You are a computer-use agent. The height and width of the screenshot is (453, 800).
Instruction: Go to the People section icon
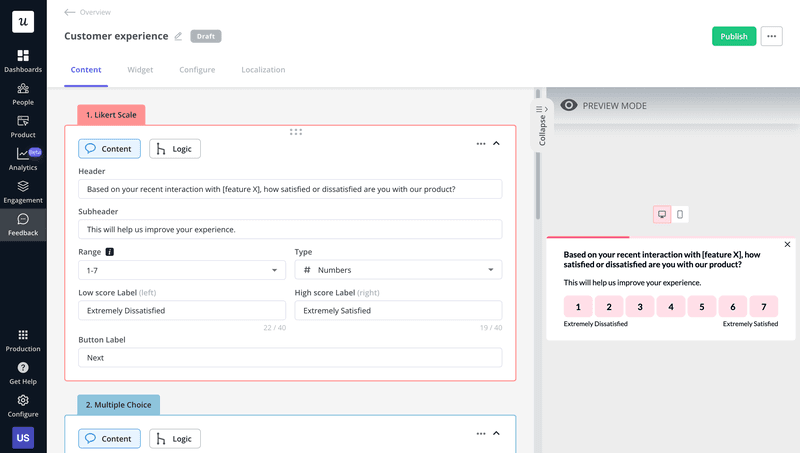(x=23, y=89)
